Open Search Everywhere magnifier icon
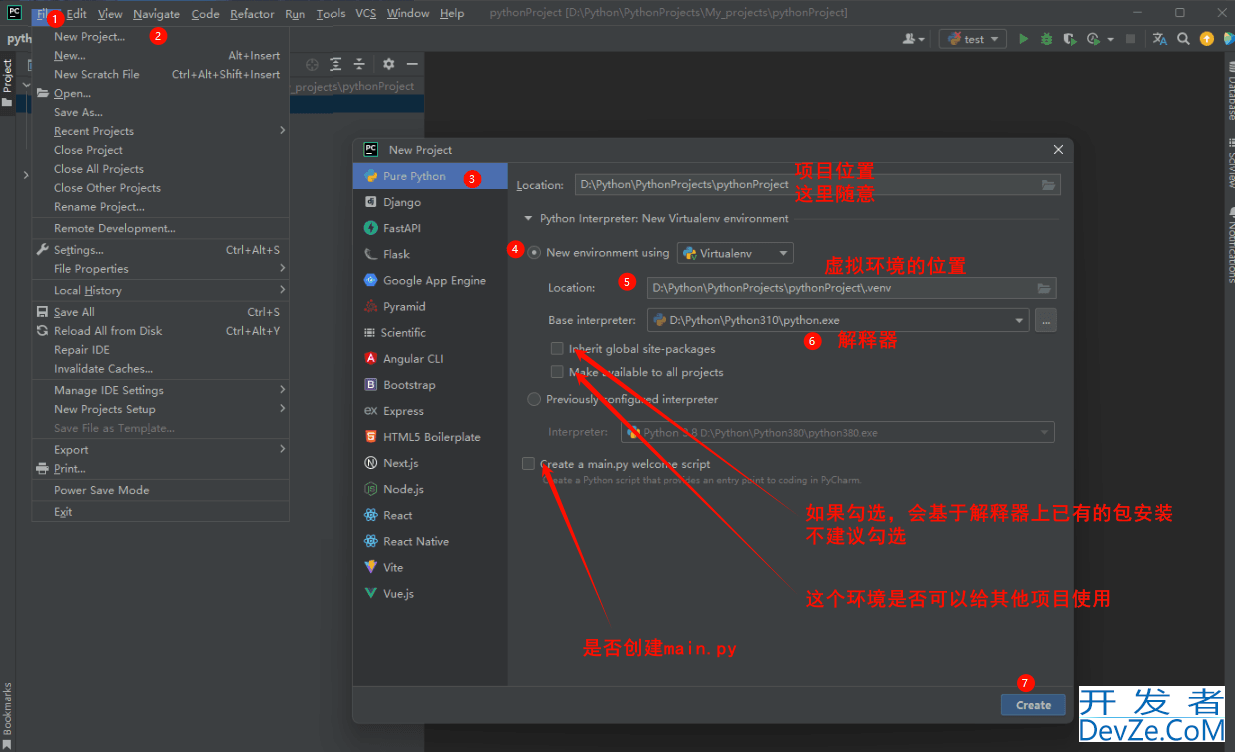The height and width of the screenshot is (752, 1235). pos(1183,39)
